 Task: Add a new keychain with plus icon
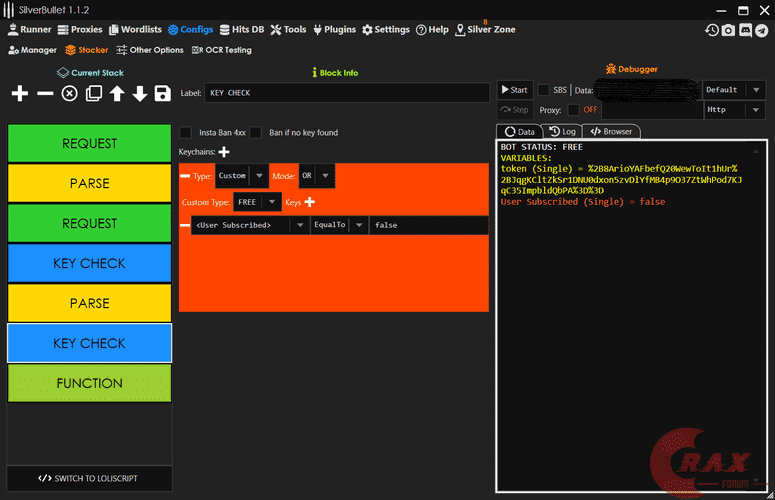click(x=224, y=152)
